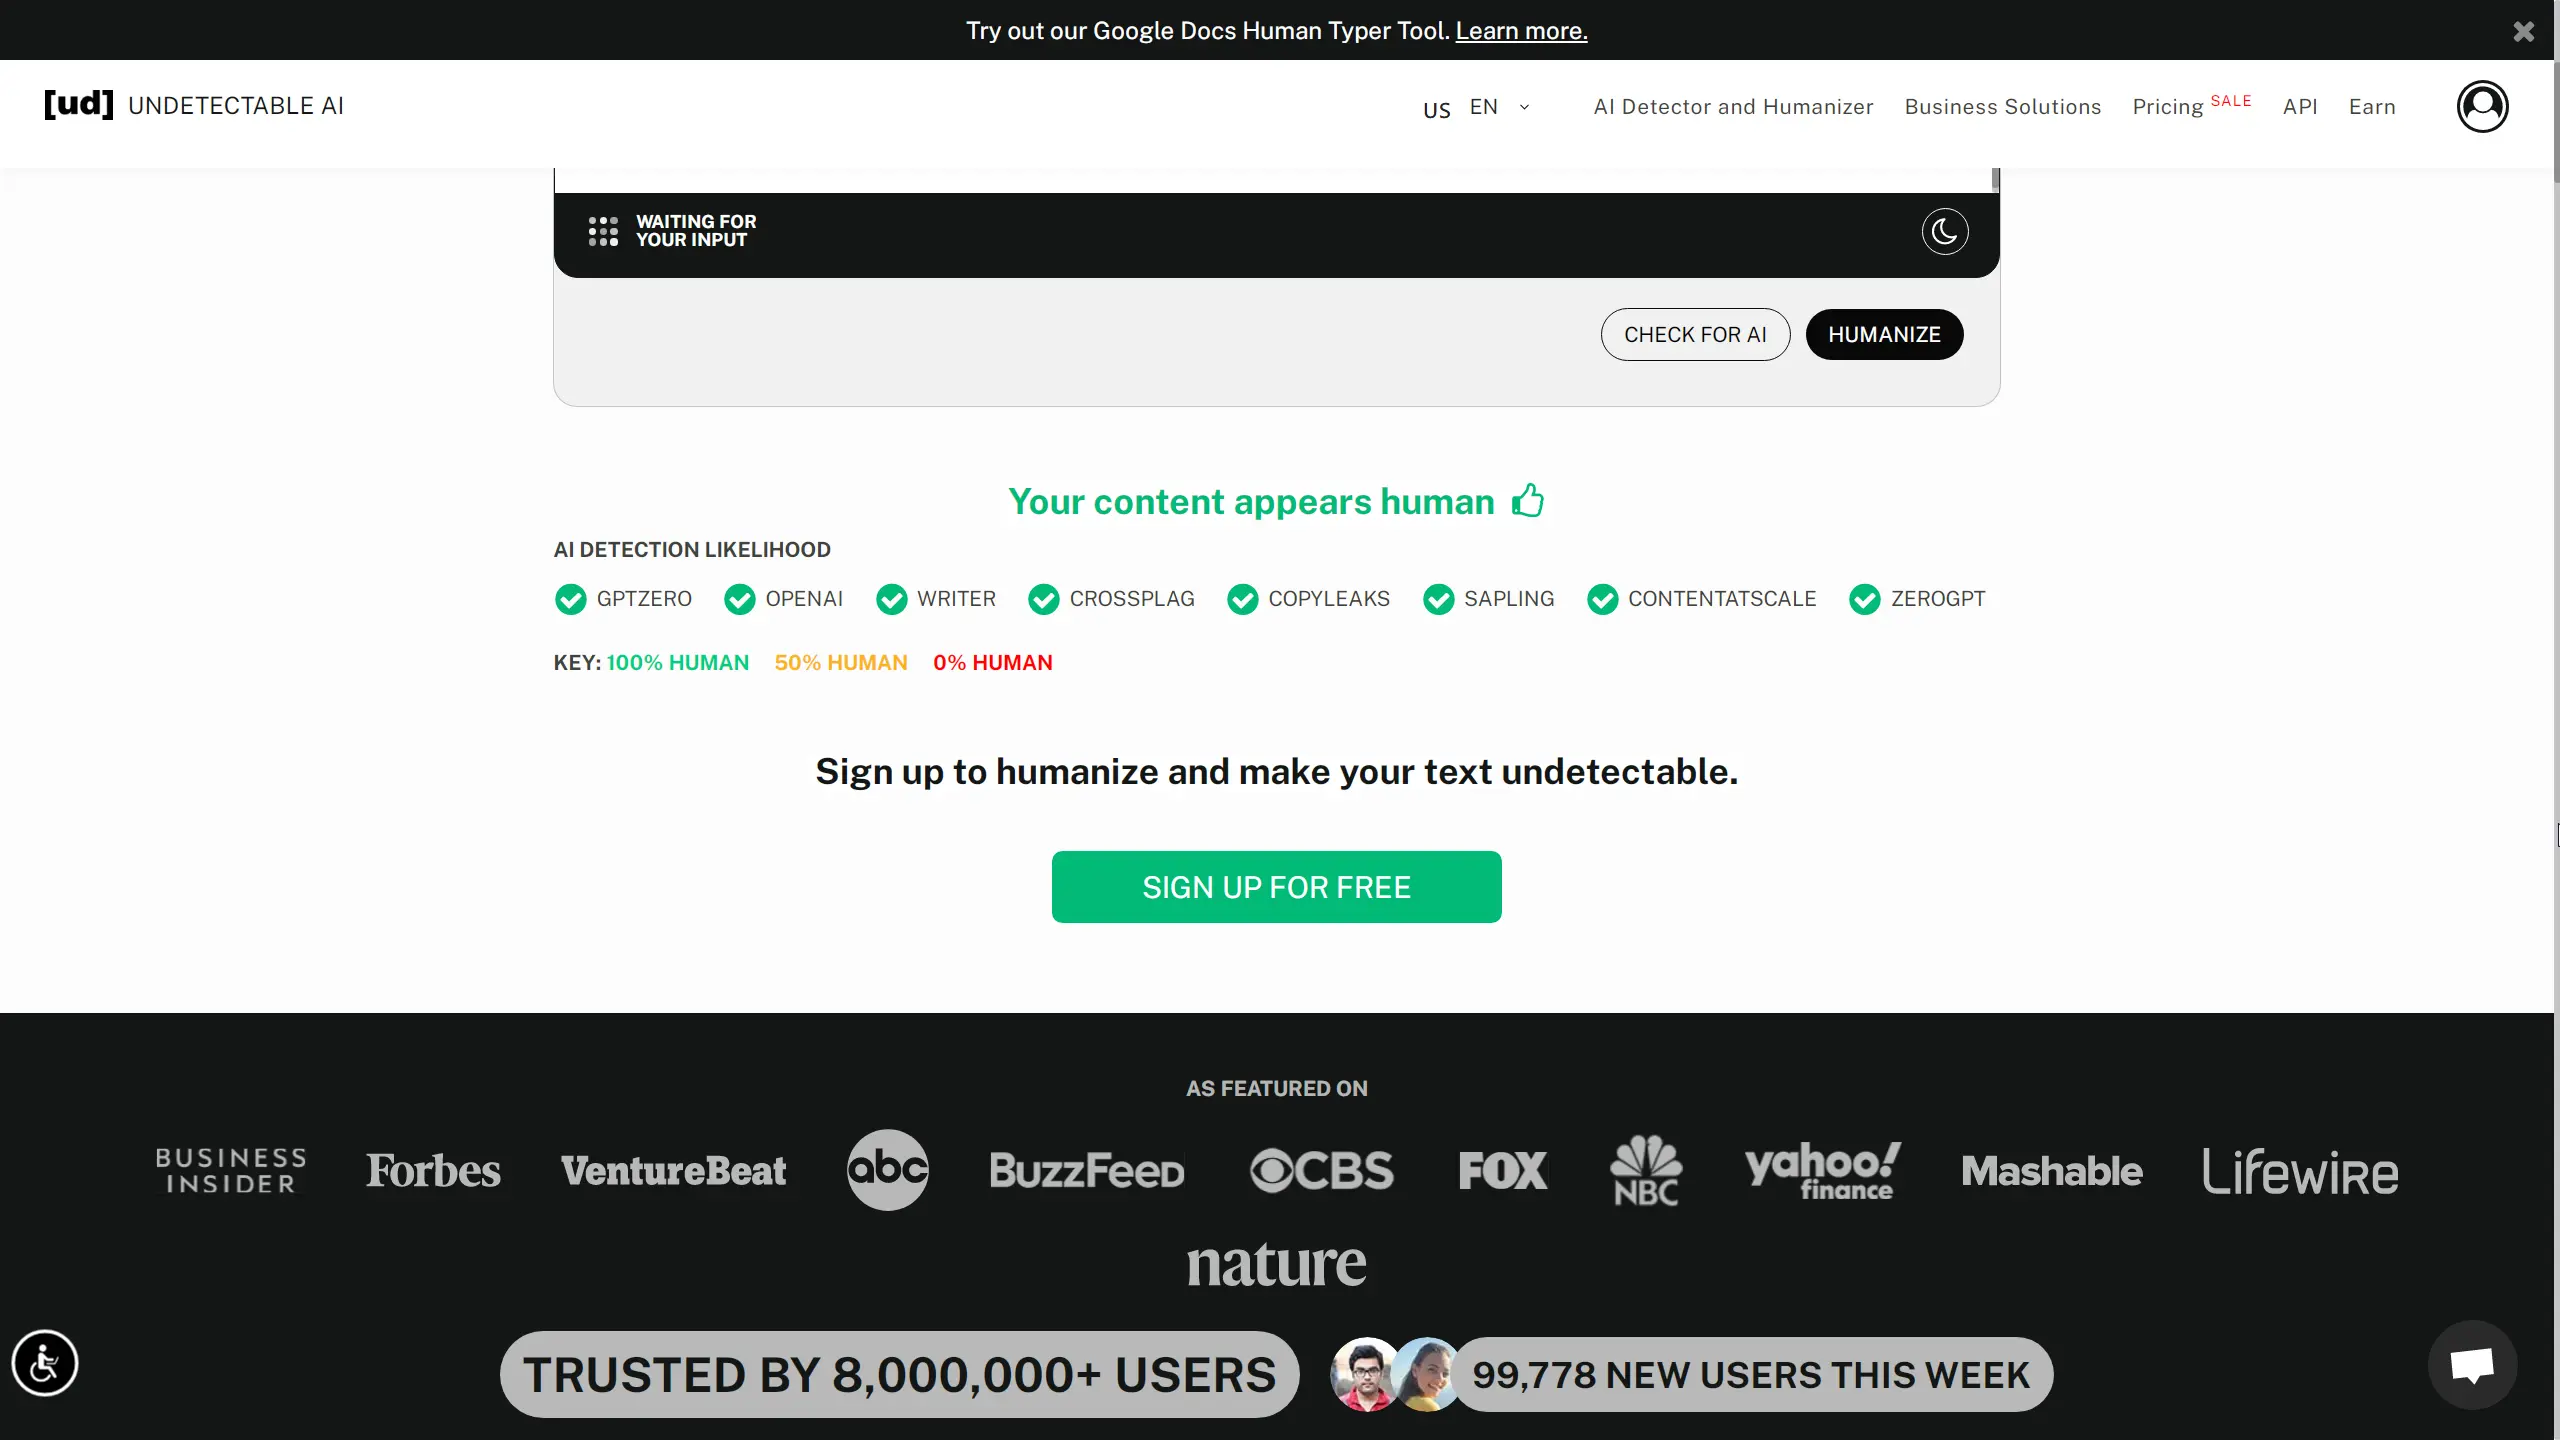This screenshot has height=1440, width=2560.
Task: Click the GPTZero green check indicator
Action: tap(571, 599)
